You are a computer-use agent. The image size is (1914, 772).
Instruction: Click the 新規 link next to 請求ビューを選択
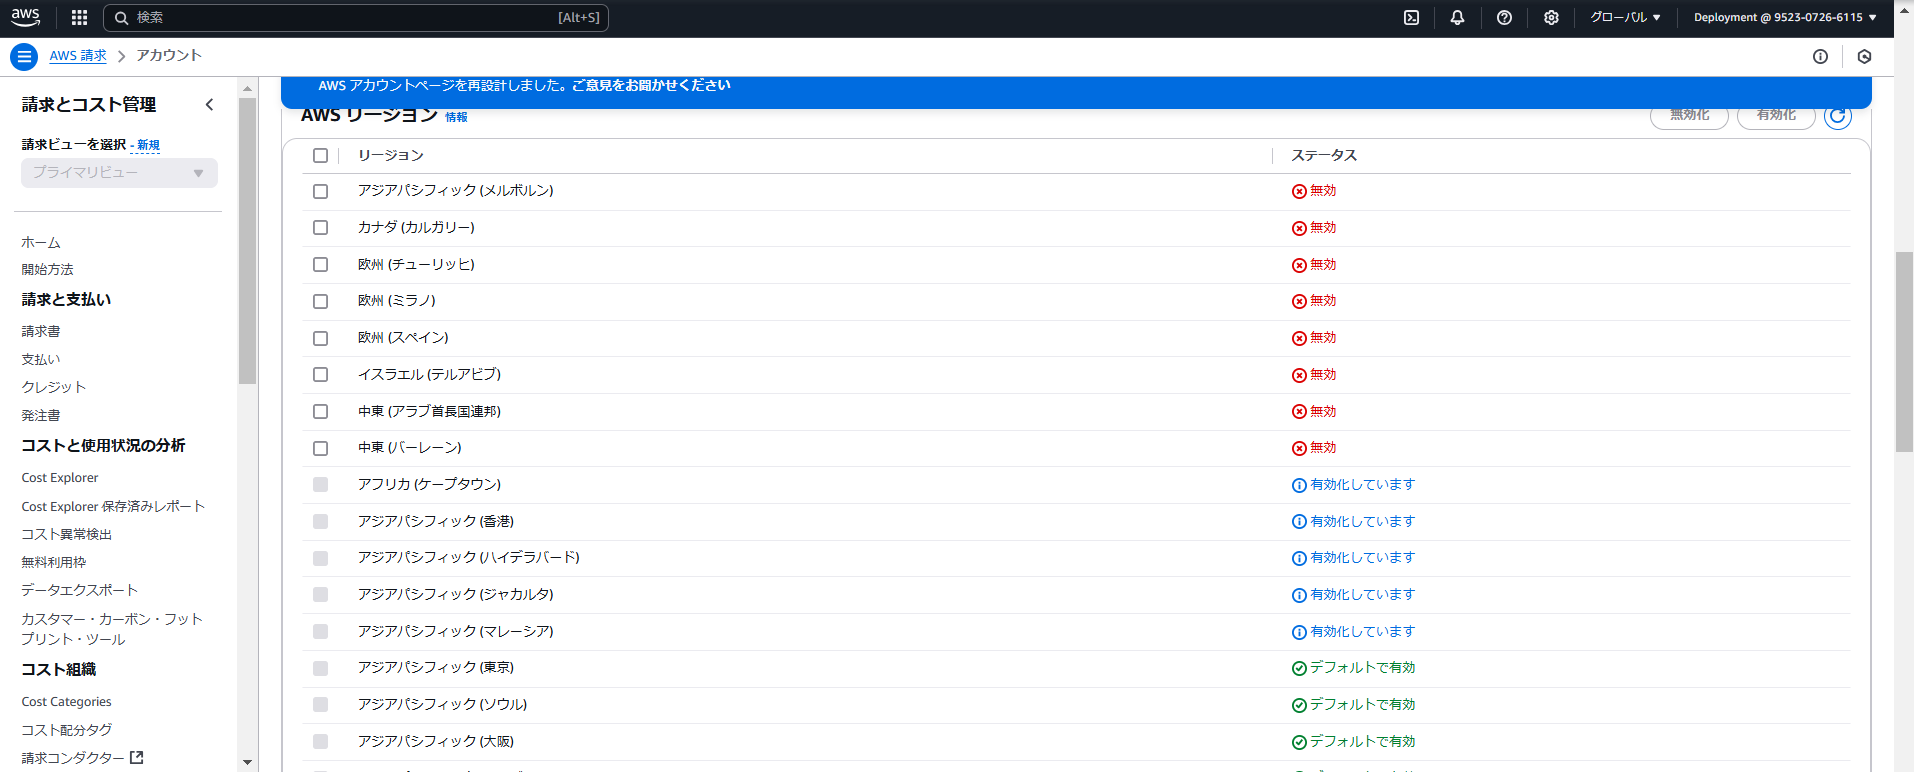(x=148, y=145)
